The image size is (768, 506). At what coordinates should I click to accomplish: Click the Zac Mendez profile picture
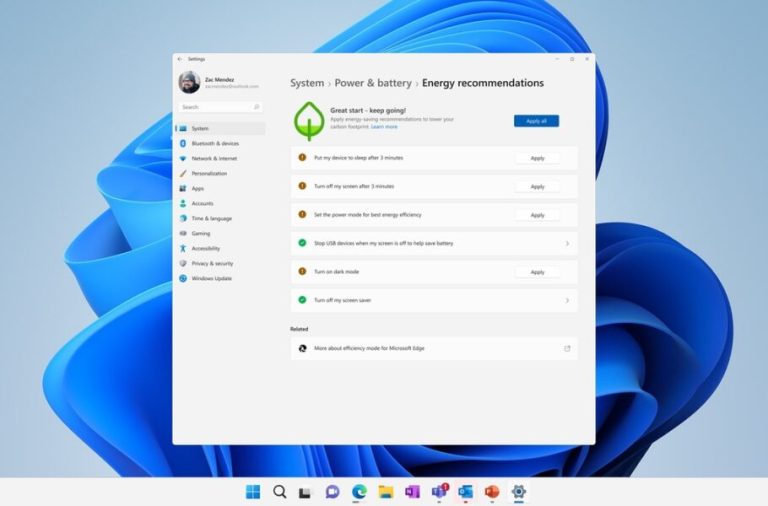[189, 82]
